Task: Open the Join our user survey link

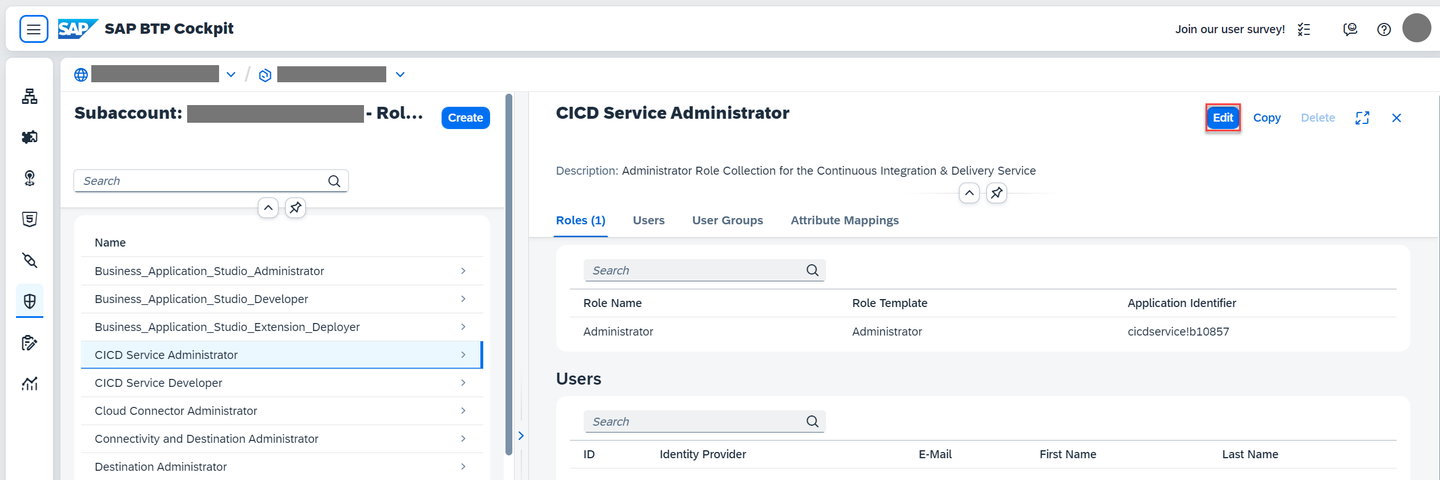Action: click(1230, 29)
